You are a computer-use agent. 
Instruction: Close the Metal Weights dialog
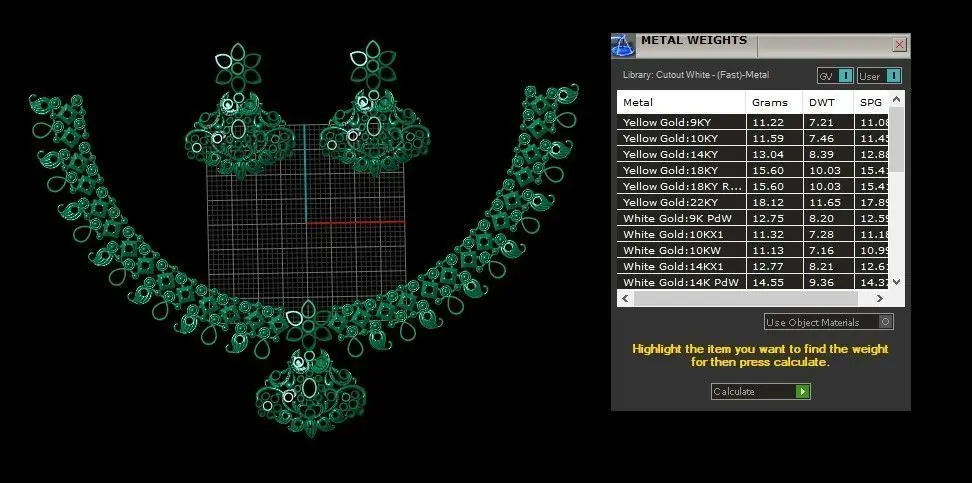tap(899, 45)
